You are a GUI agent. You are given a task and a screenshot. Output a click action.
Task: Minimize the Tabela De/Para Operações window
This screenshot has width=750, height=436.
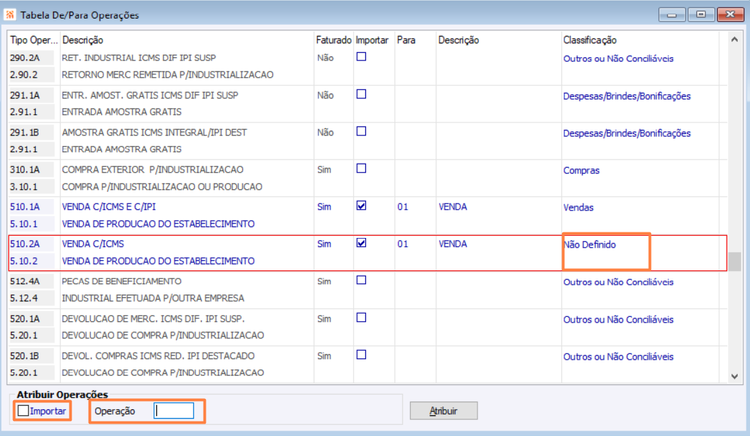pos(672,14)
